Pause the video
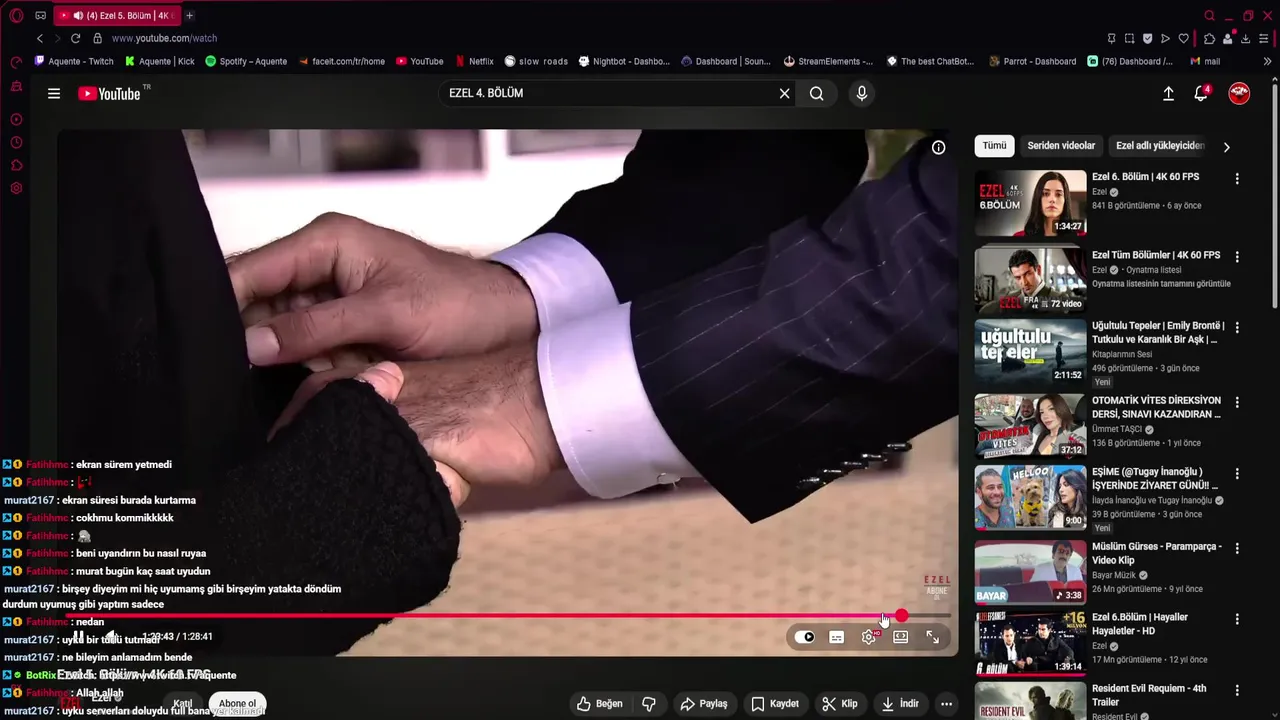The image size is (1280, 720). click(x=78, y=637)
